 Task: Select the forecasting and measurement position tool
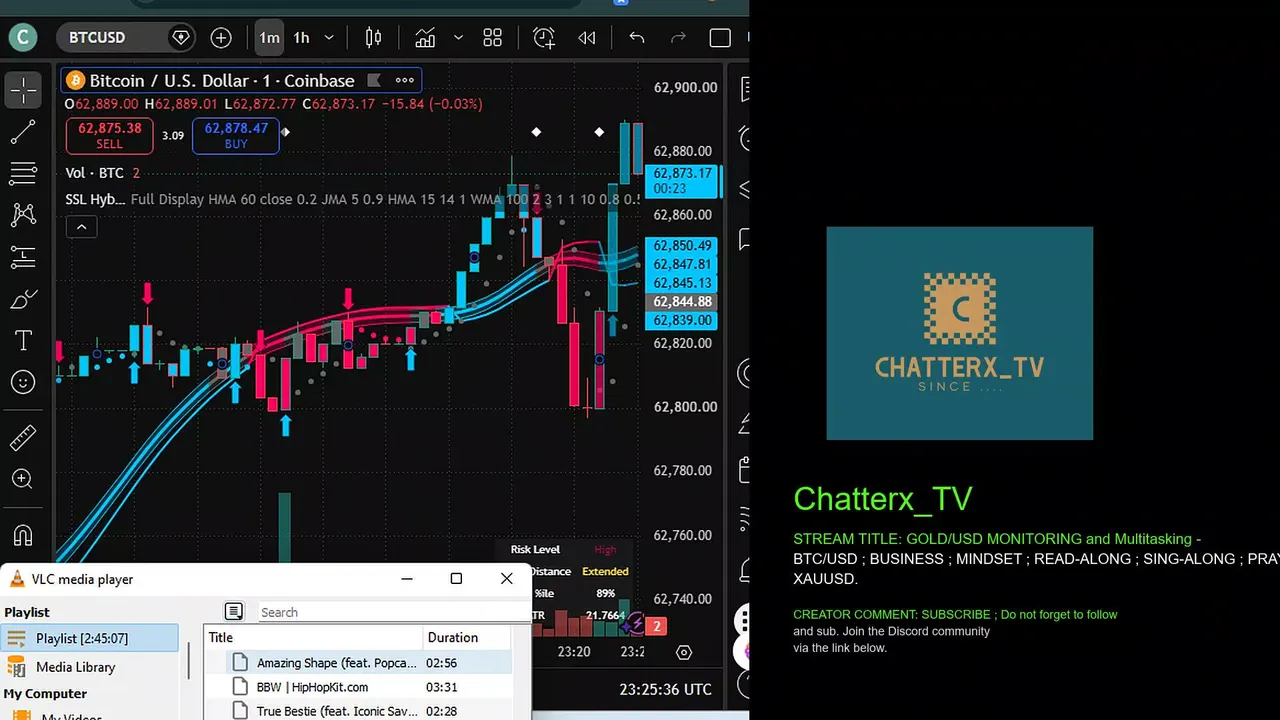pyautogui.click(x=23, y=257)
